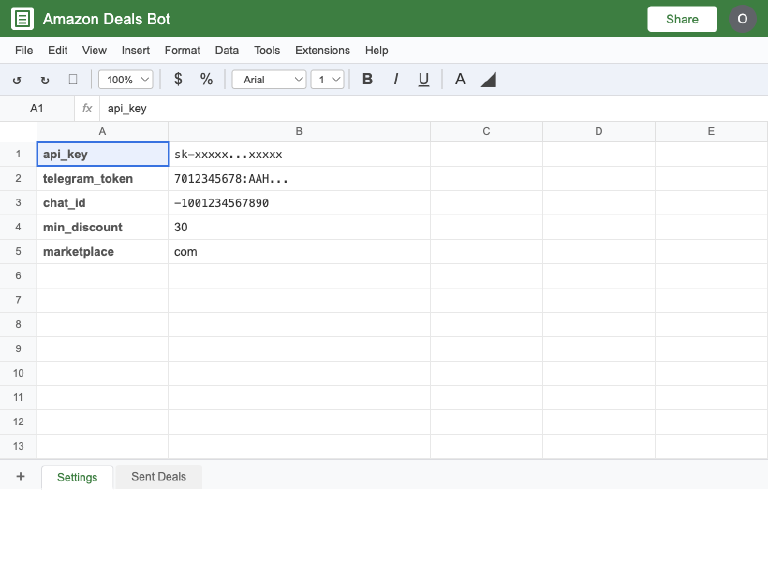Open the Insert menu

point(136,50)
